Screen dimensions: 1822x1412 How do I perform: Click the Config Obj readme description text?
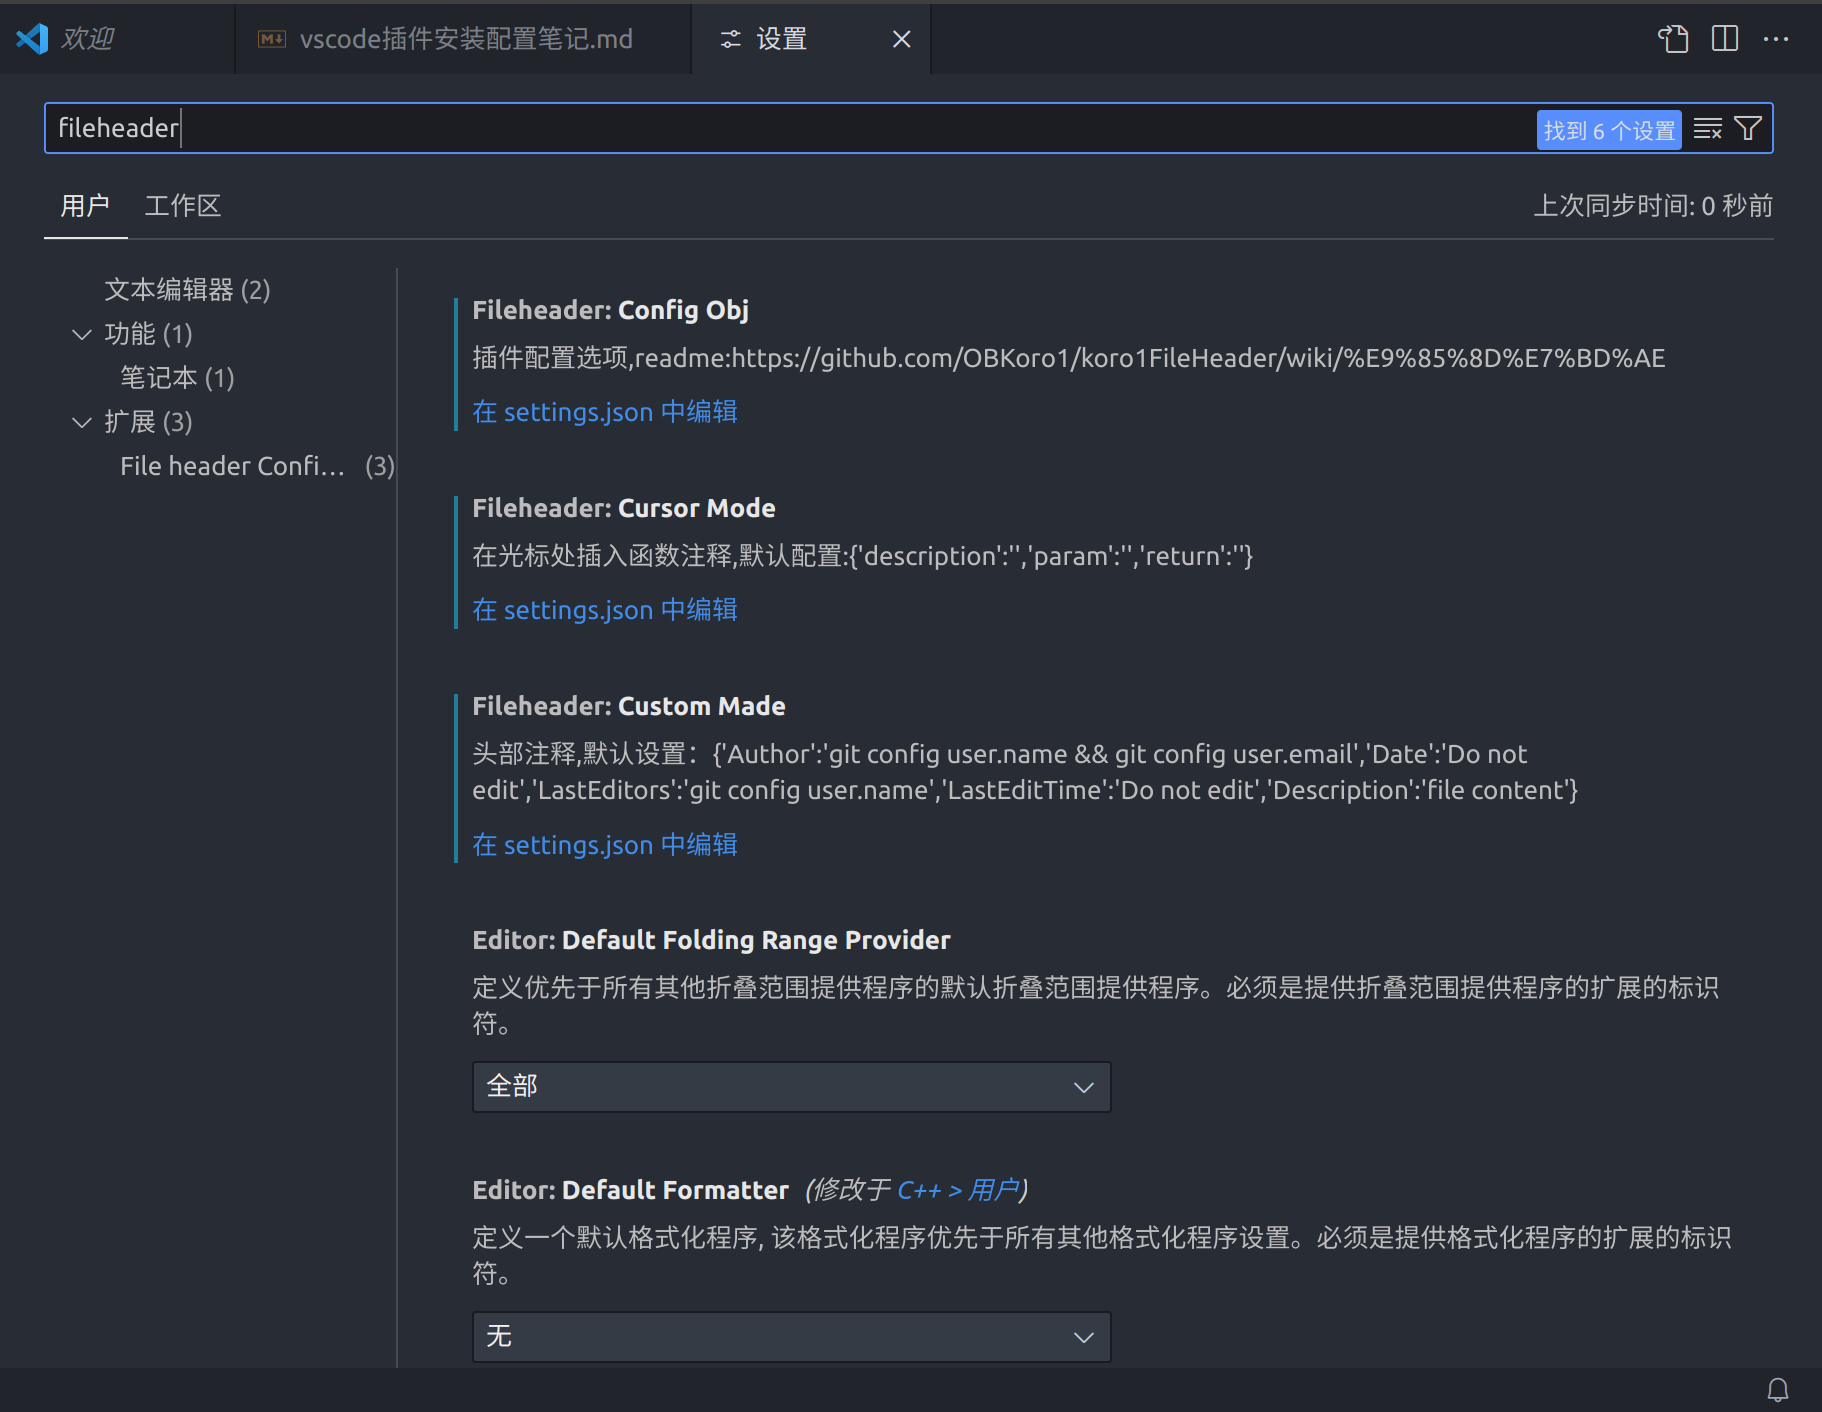click(x=1069, y=358)
